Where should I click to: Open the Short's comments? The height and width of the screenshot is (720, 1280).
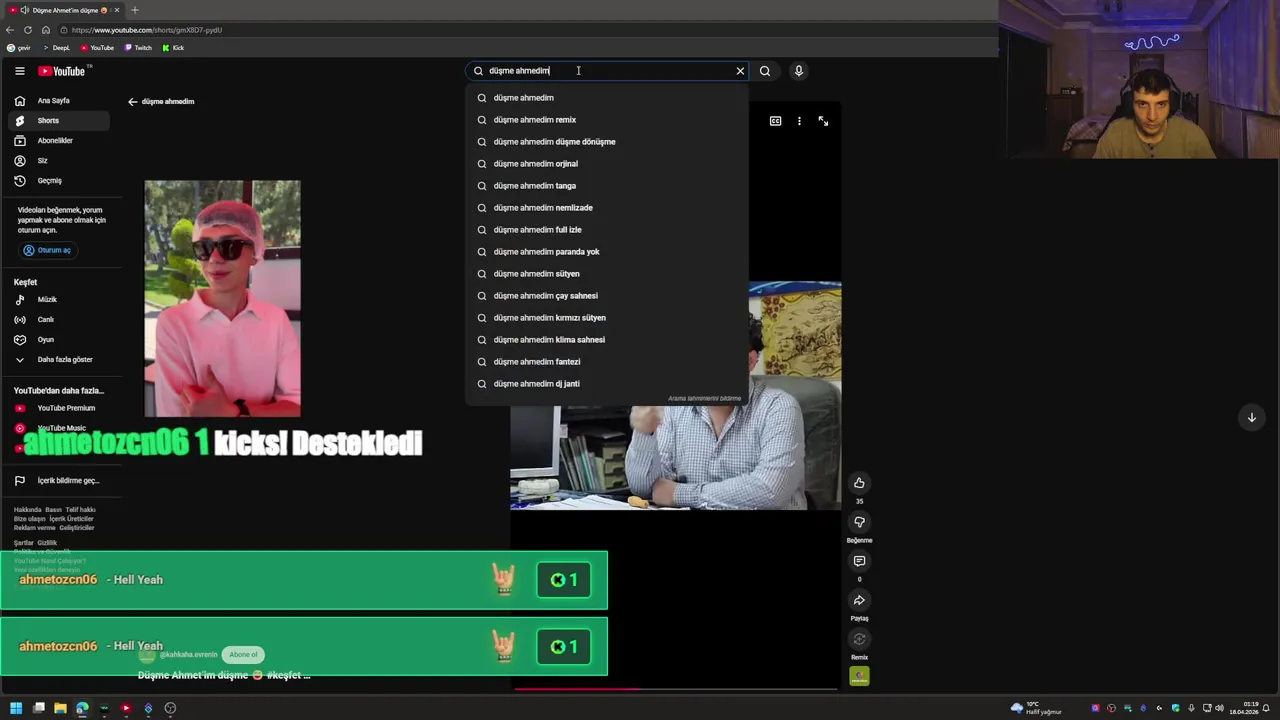pos(859,561)
